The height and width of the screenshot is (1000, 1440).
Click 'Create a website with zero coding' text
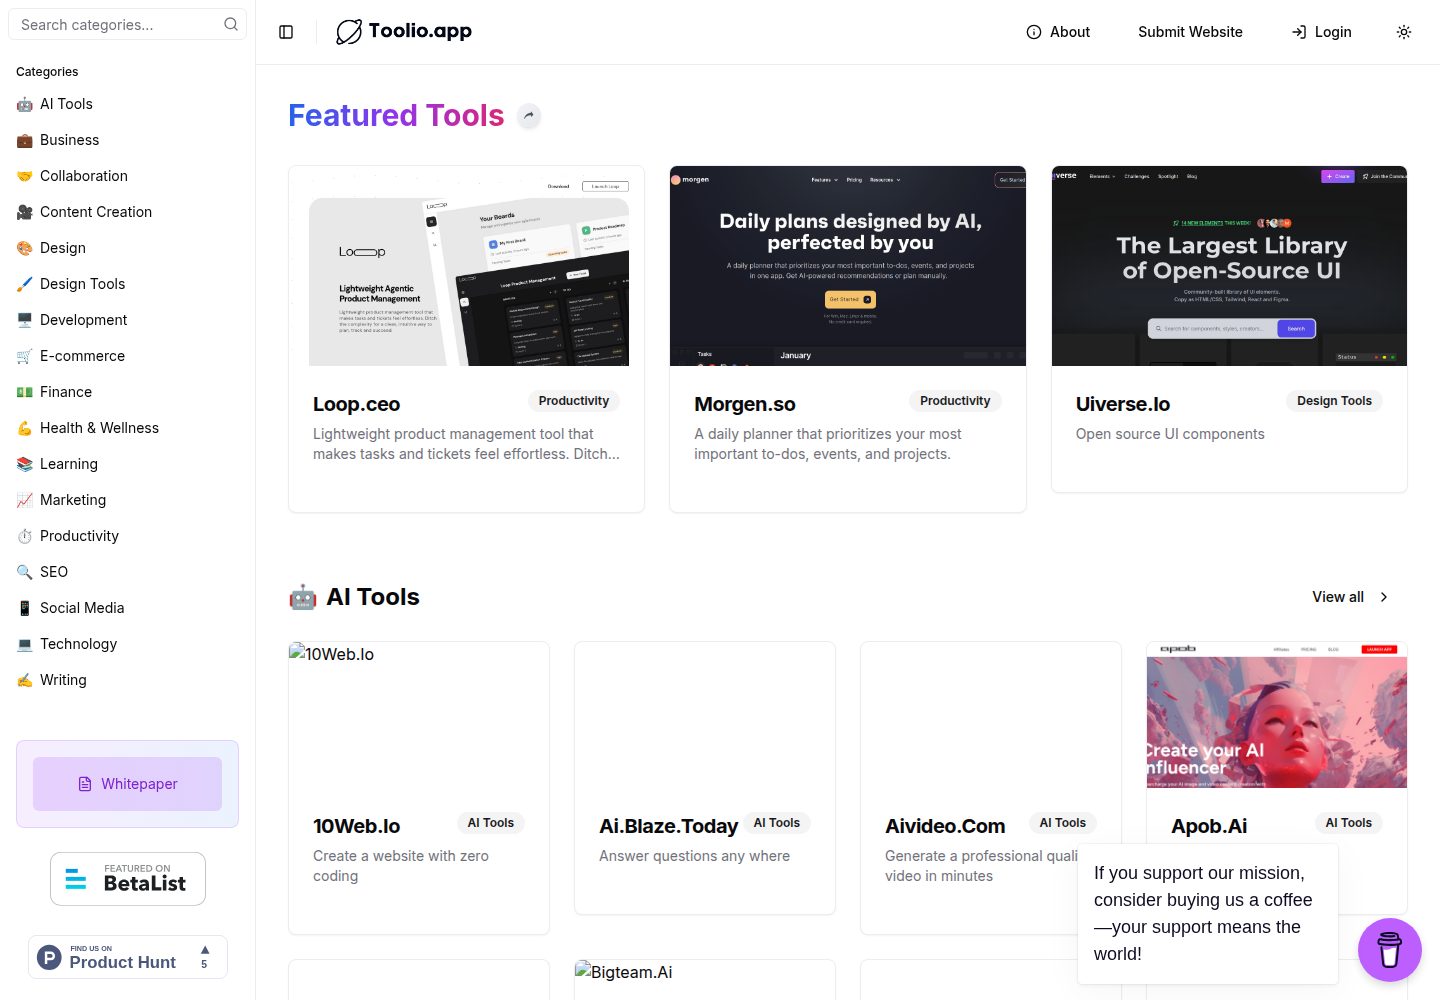pyautogui.click(x=401, y=866)
